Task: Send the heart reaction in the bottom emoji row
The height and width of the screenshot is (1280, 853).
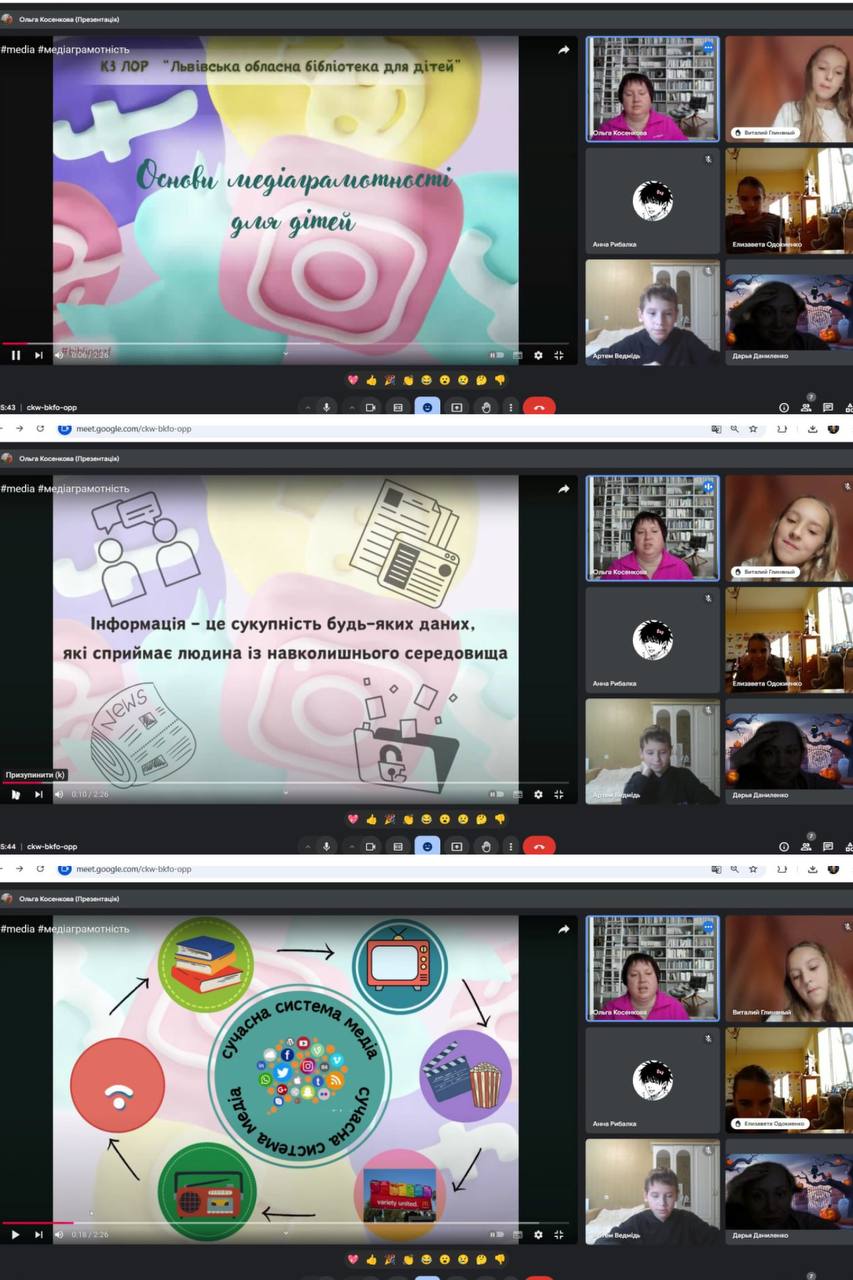Action: coord(352,1258)
